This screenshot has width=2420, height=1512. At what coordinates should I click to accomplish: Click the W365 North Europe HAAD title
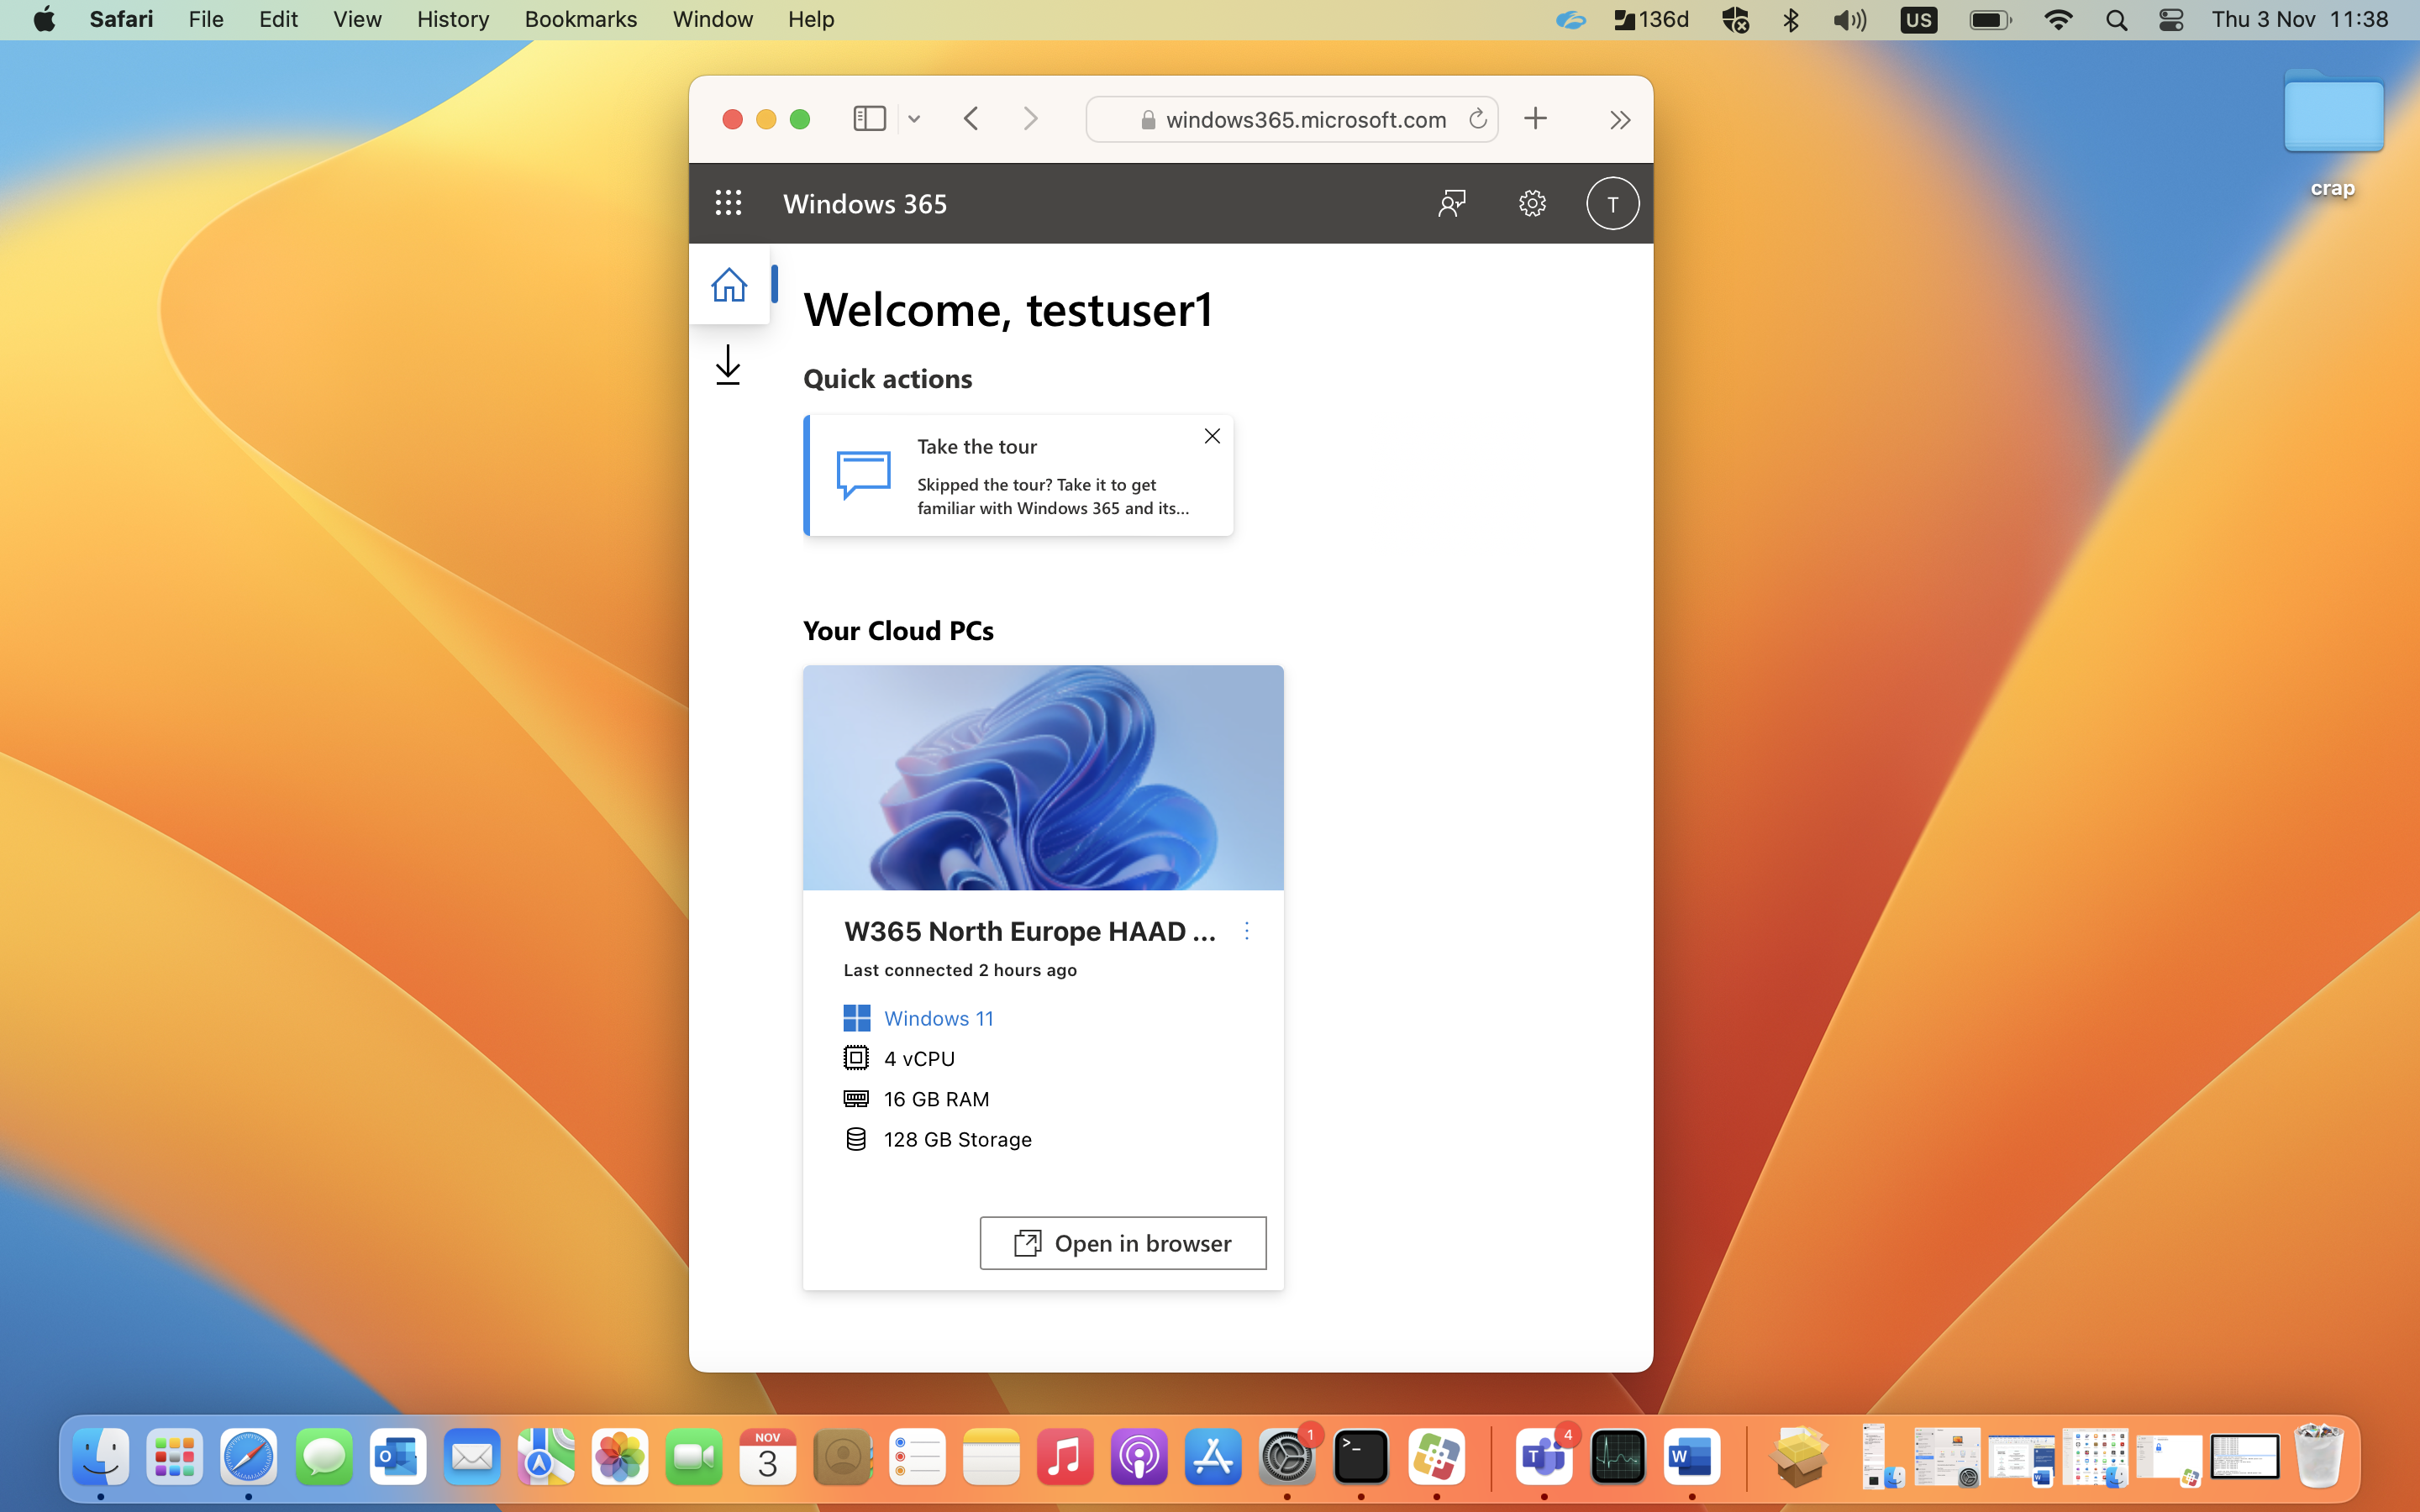click(x=1030, y=931)
